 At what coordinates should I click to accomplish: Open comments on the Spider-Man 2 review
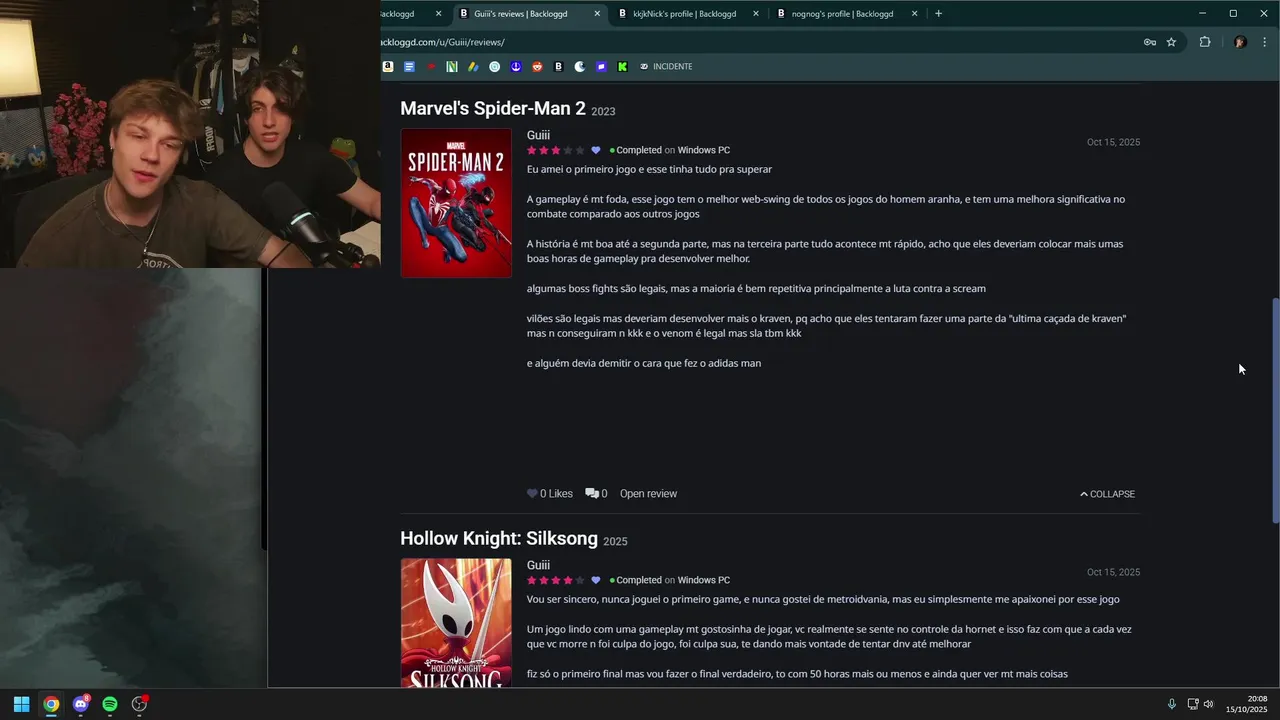click(x=596, y=494)
